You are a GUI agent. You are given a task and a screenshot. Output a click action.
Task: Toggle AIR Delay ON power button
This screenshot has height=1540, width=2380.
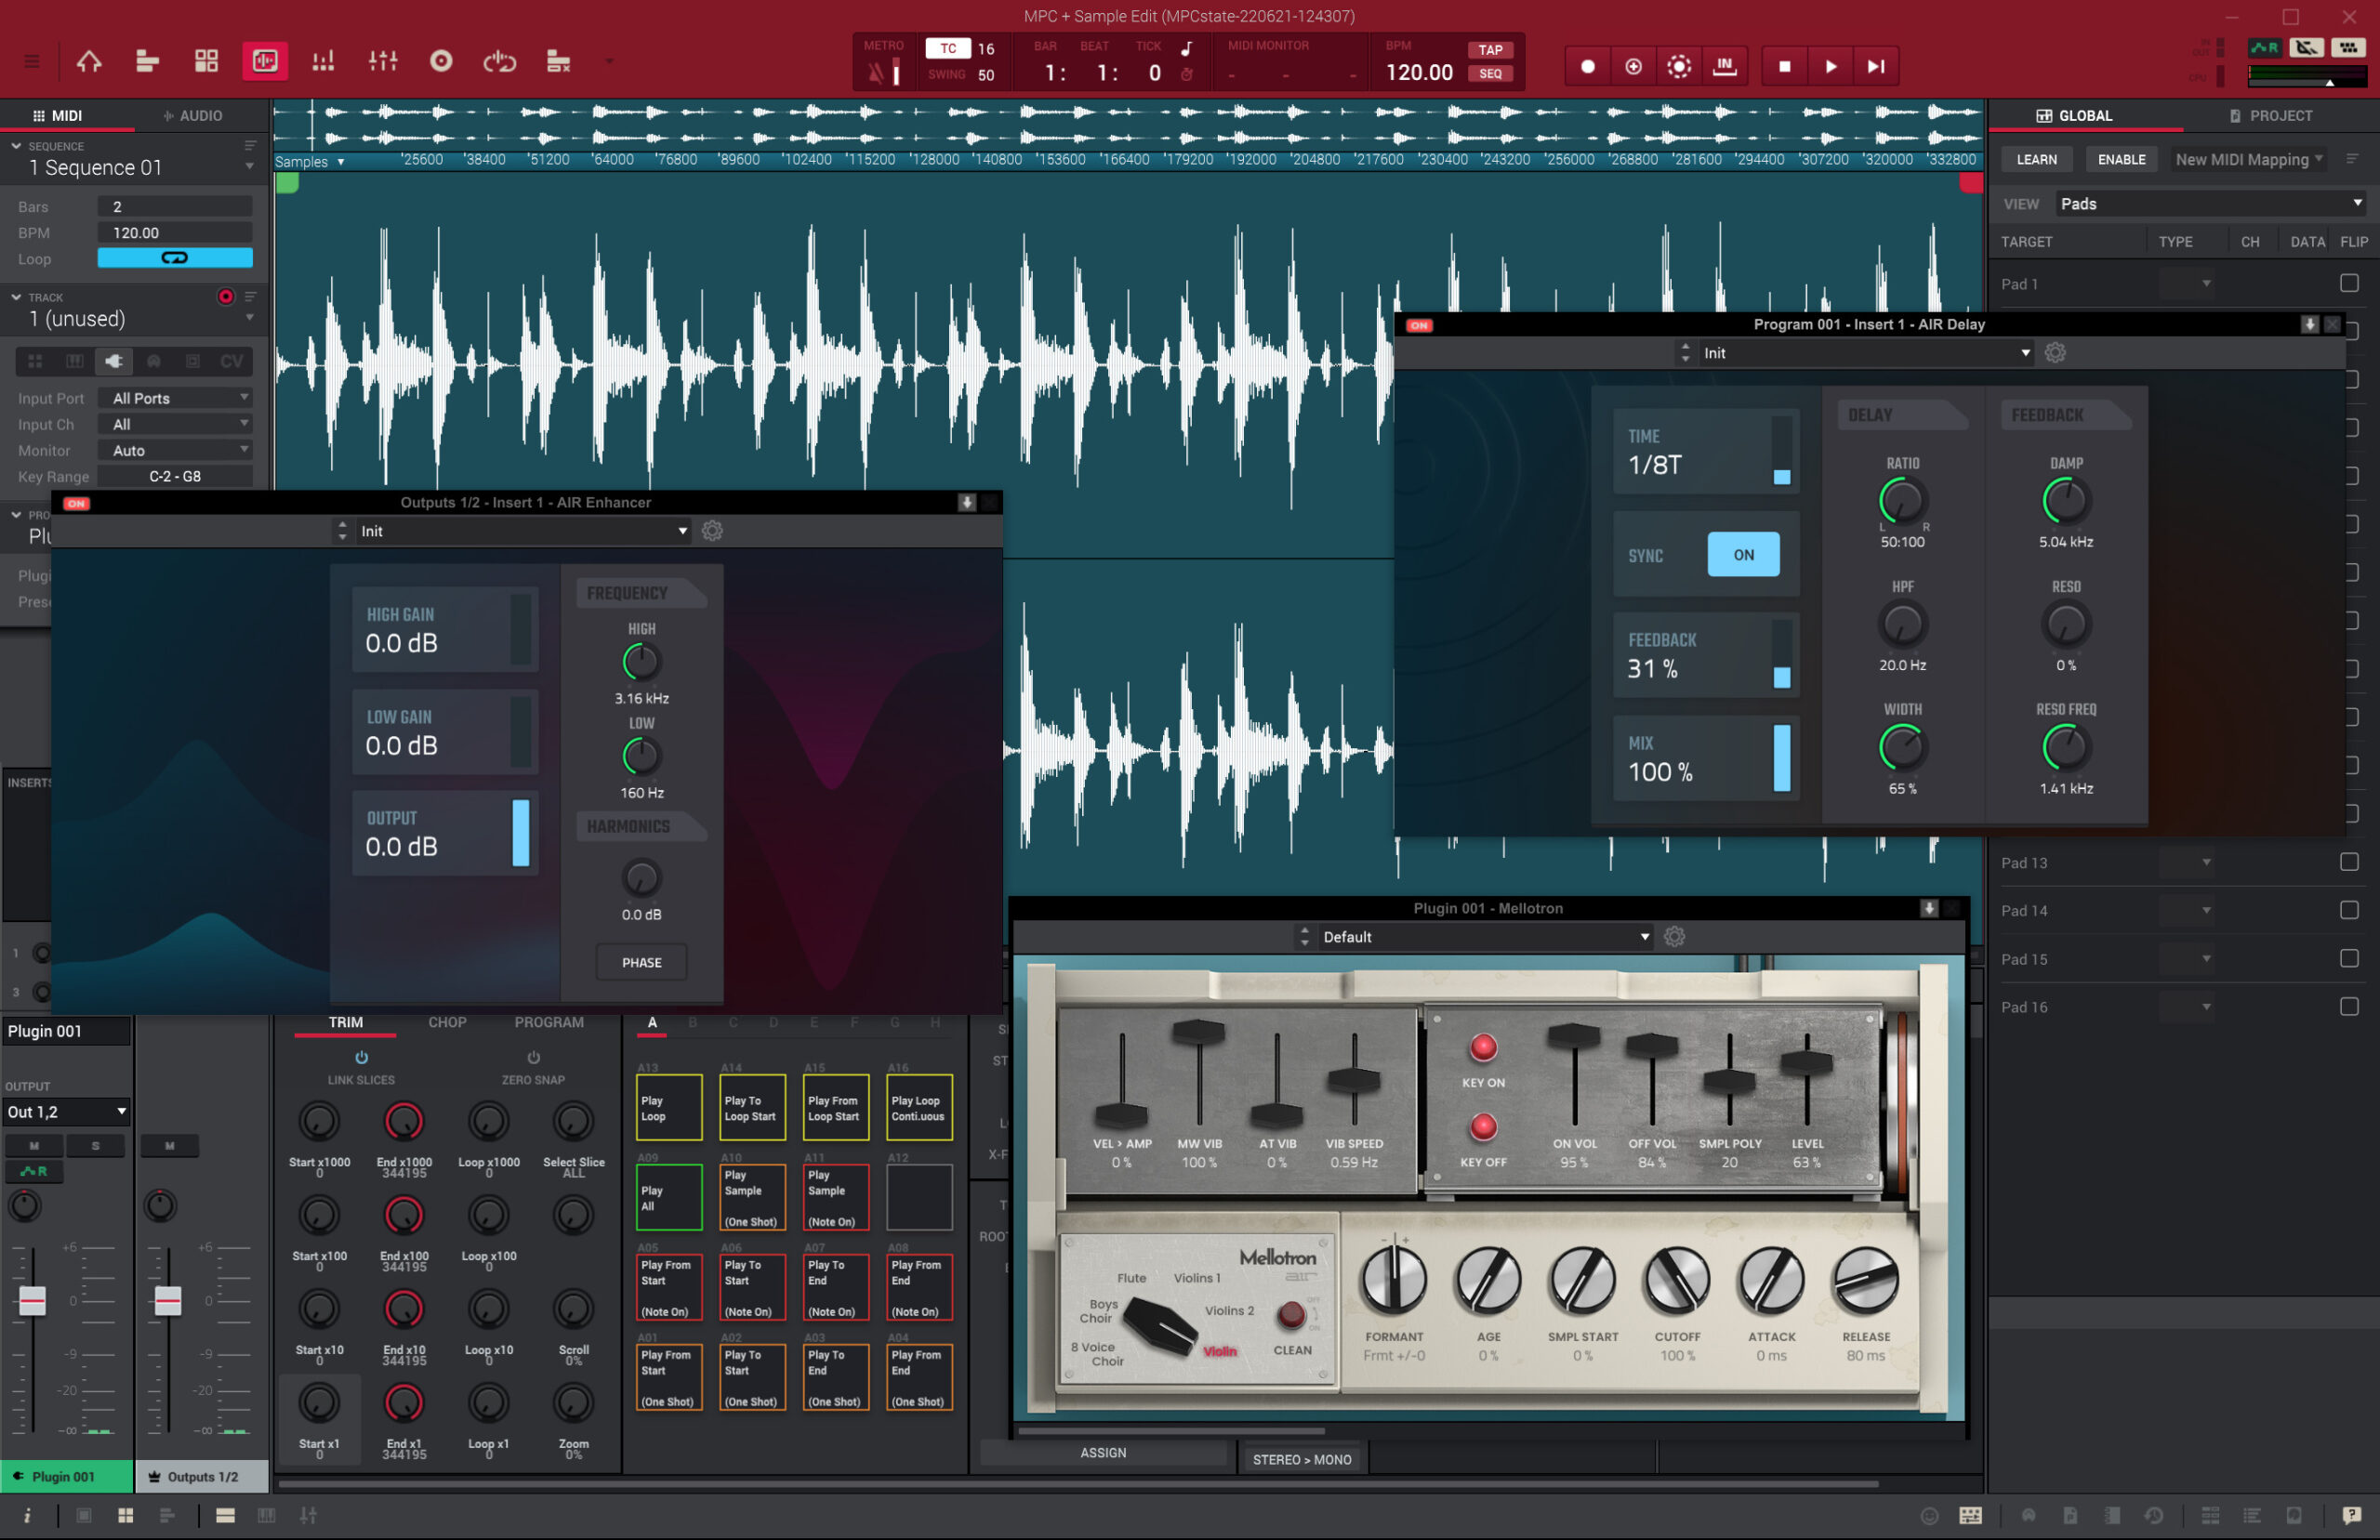point(1419,326)
